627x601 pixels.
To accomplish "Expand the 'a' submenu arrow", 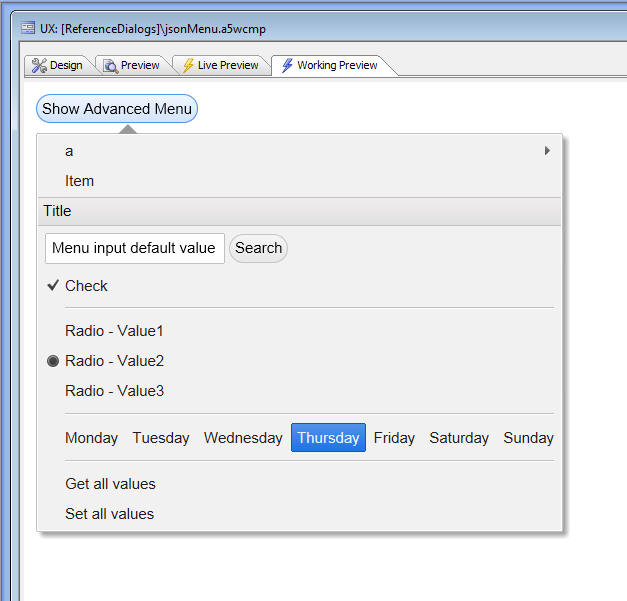I will pos(547,151).
